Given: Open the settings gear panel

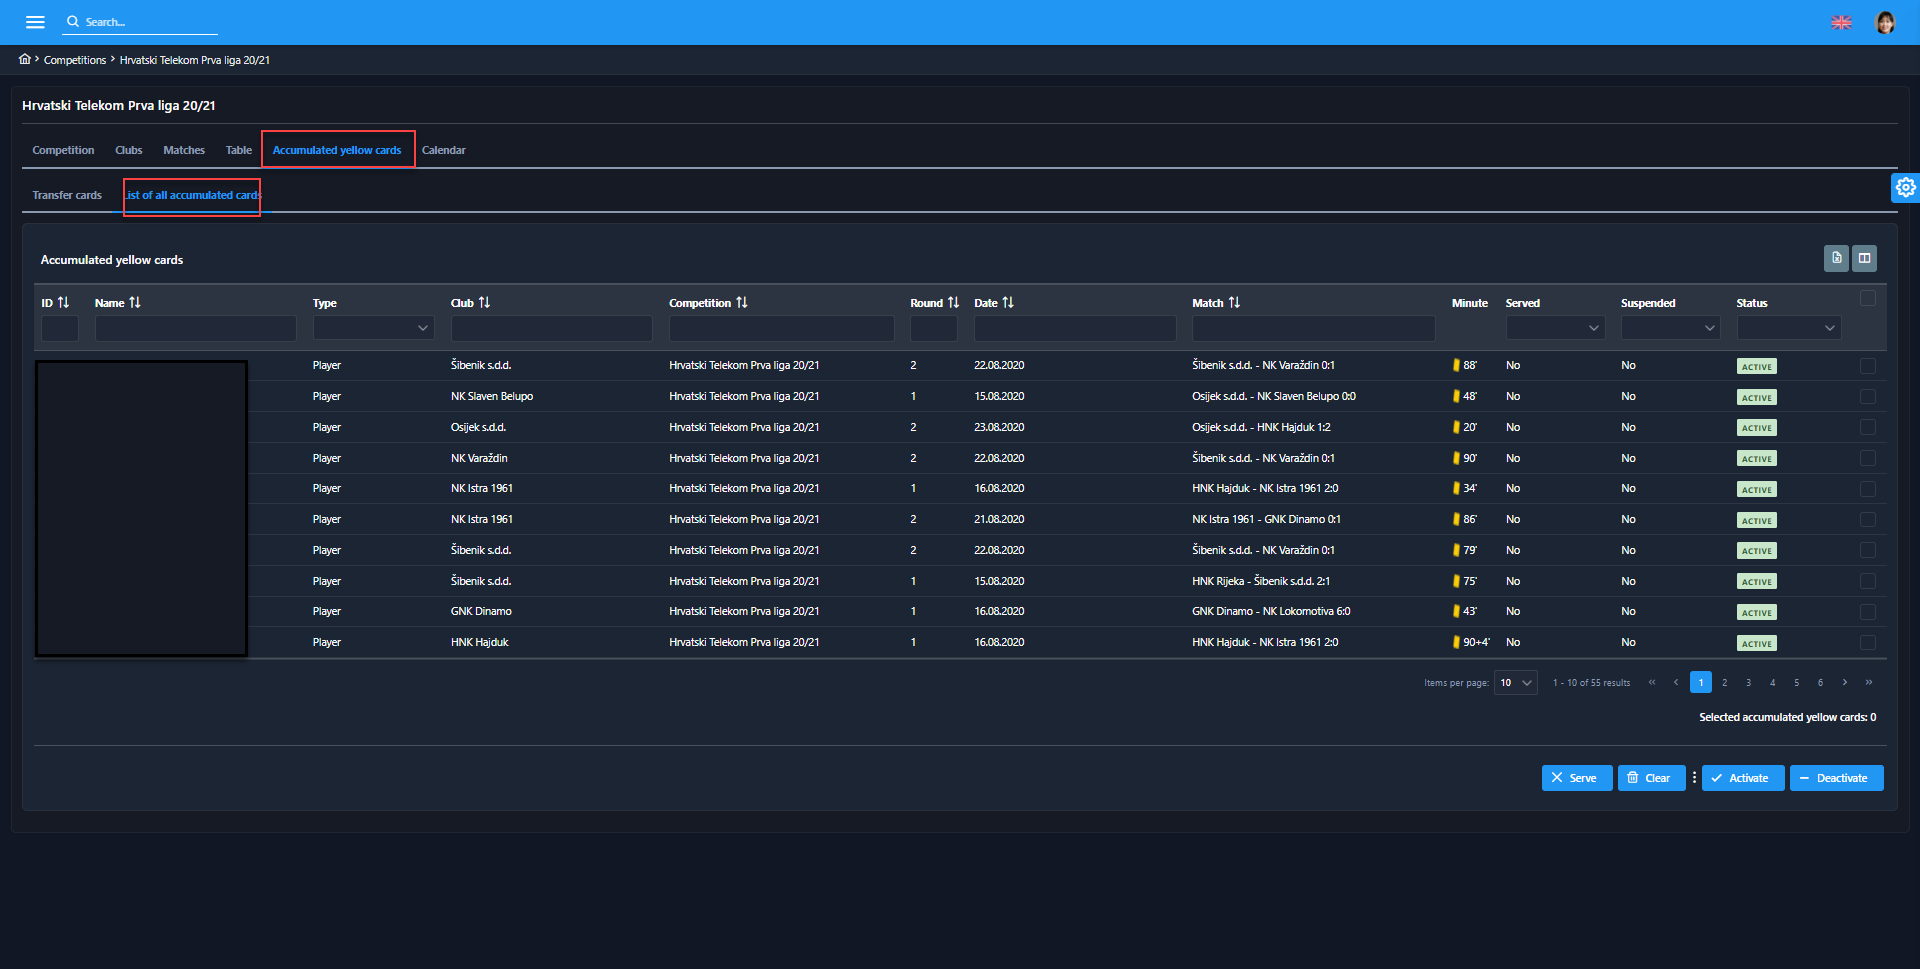Looking at the screenshot, I should (1905, 188).
